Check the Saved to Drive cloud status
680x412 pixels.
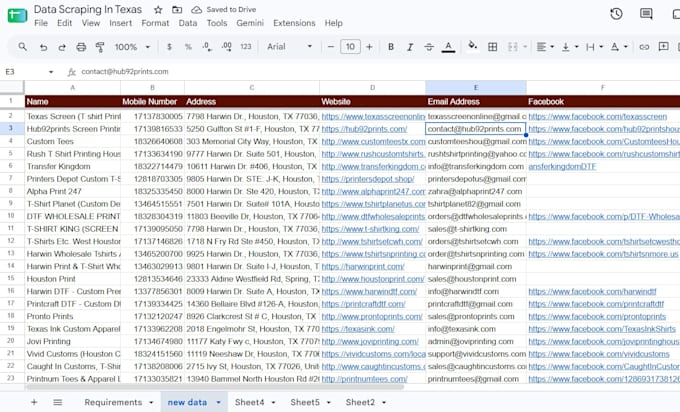pos(223,10)
